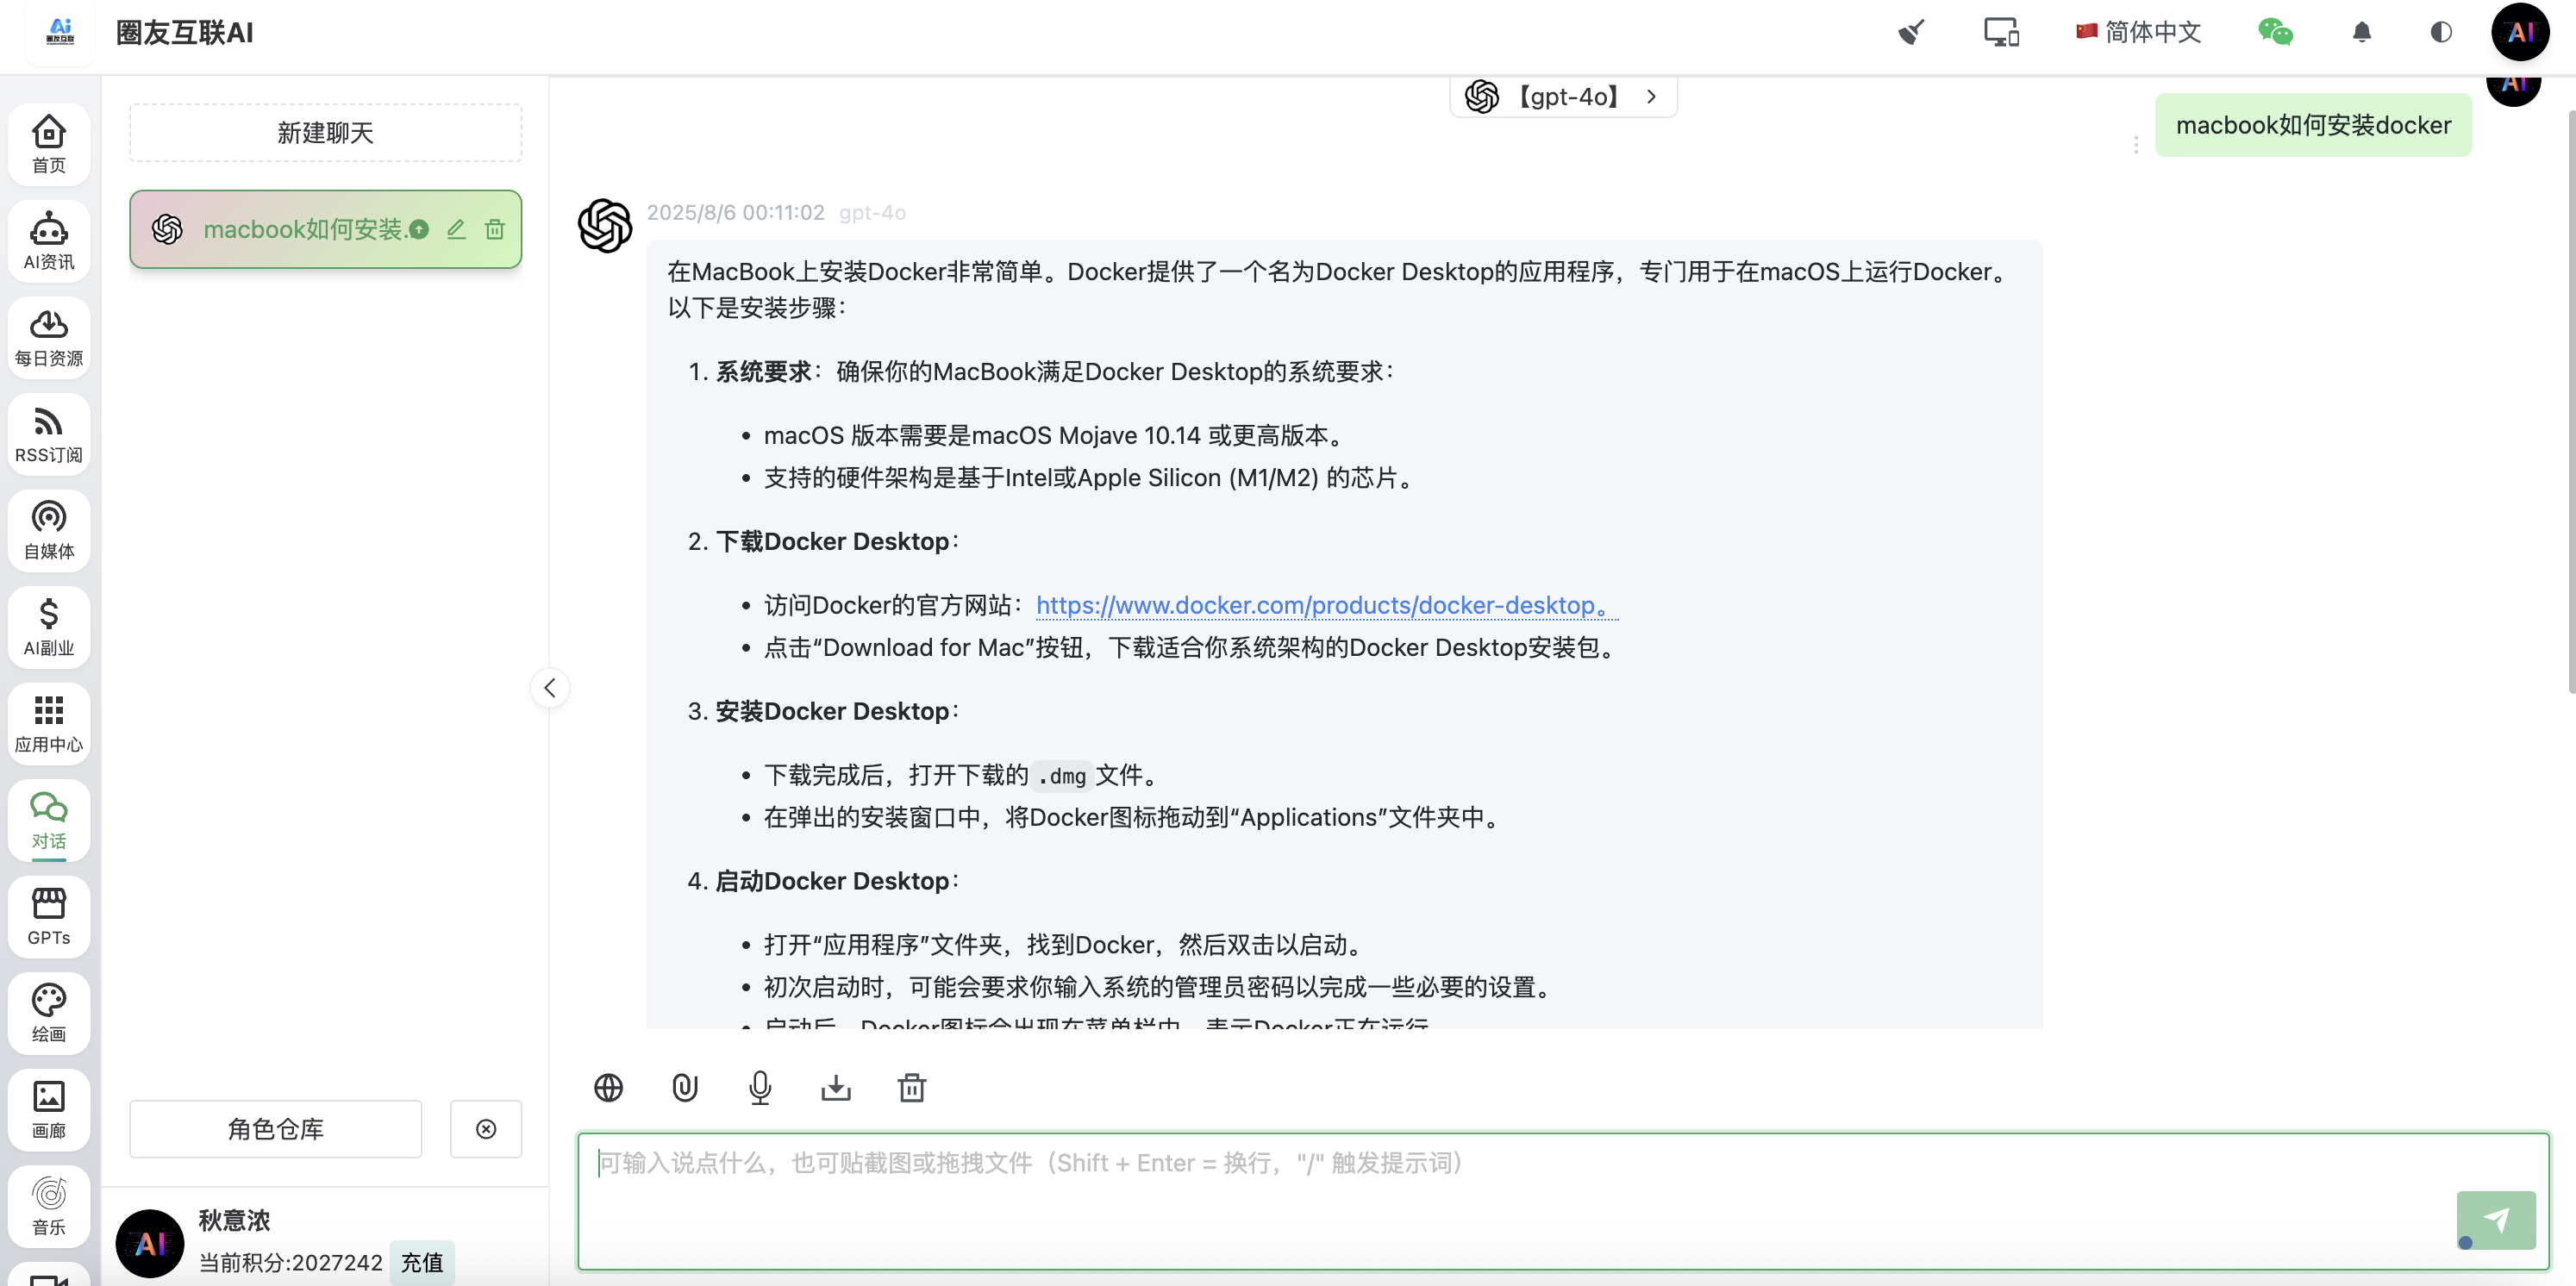Image resolution: width=2576 pixels, height=1286 pixels.
Task: Open the notification bell
Action: (2361, 32)
